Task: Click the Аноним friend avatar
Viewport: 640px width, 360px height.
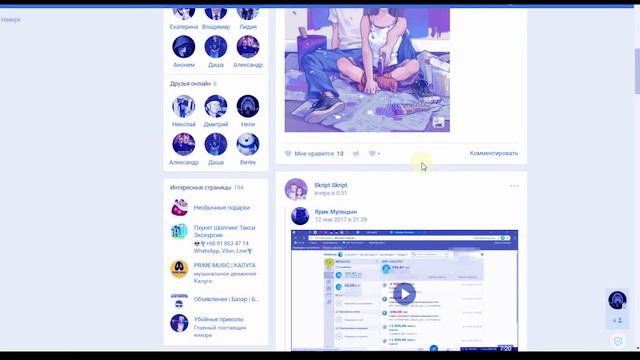Action: coord(184,47)
